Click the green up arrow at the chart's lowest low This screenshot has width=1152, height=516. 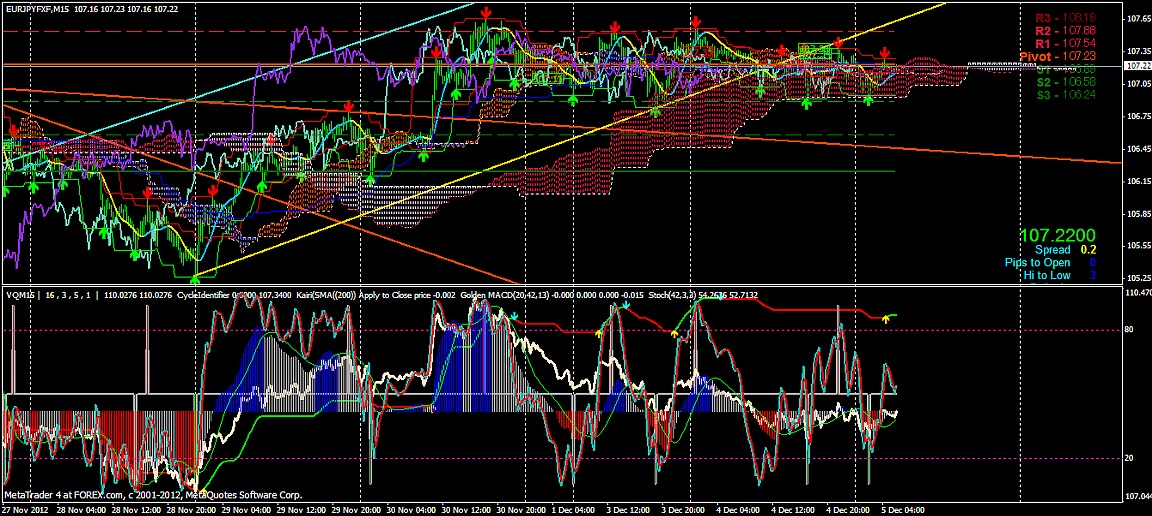pos(194,269)
